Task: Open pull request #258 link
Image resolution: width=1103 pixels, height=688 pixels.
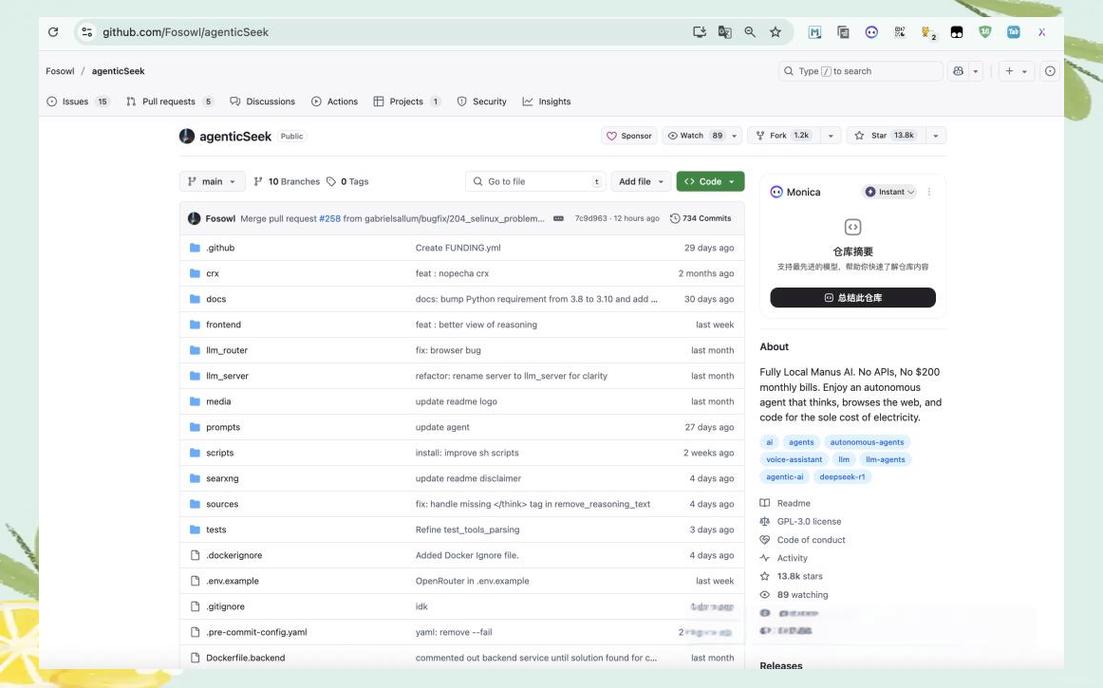Action: click(330, 219)
